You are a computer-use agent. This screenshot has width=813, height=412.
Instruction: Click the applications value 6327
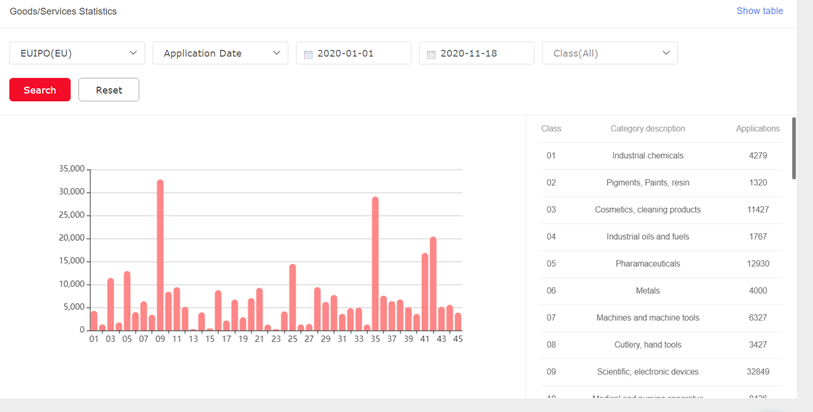point(758,318)
